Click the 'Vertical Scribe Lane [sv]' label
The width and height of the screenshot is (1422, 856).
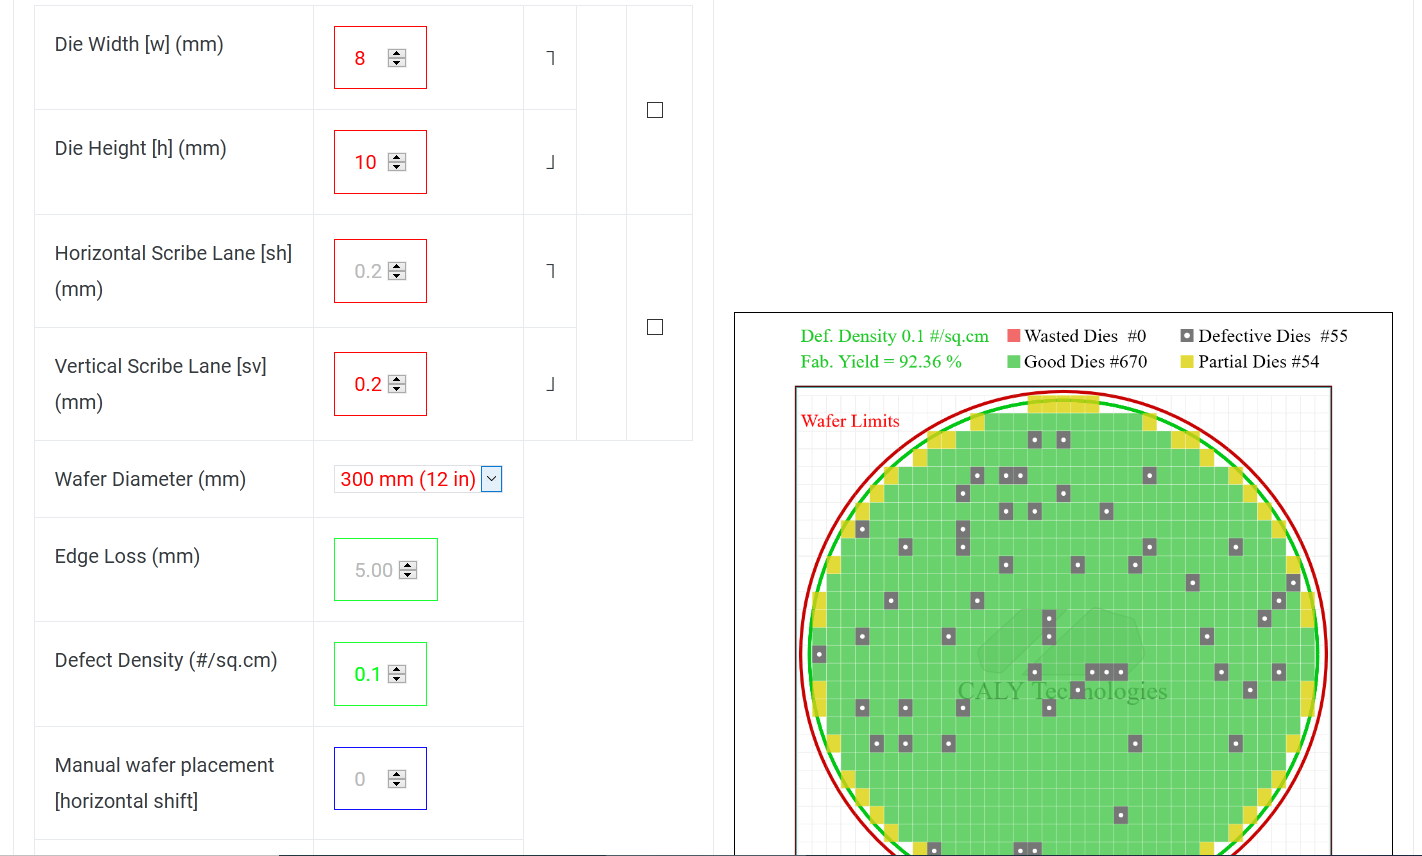161,366
